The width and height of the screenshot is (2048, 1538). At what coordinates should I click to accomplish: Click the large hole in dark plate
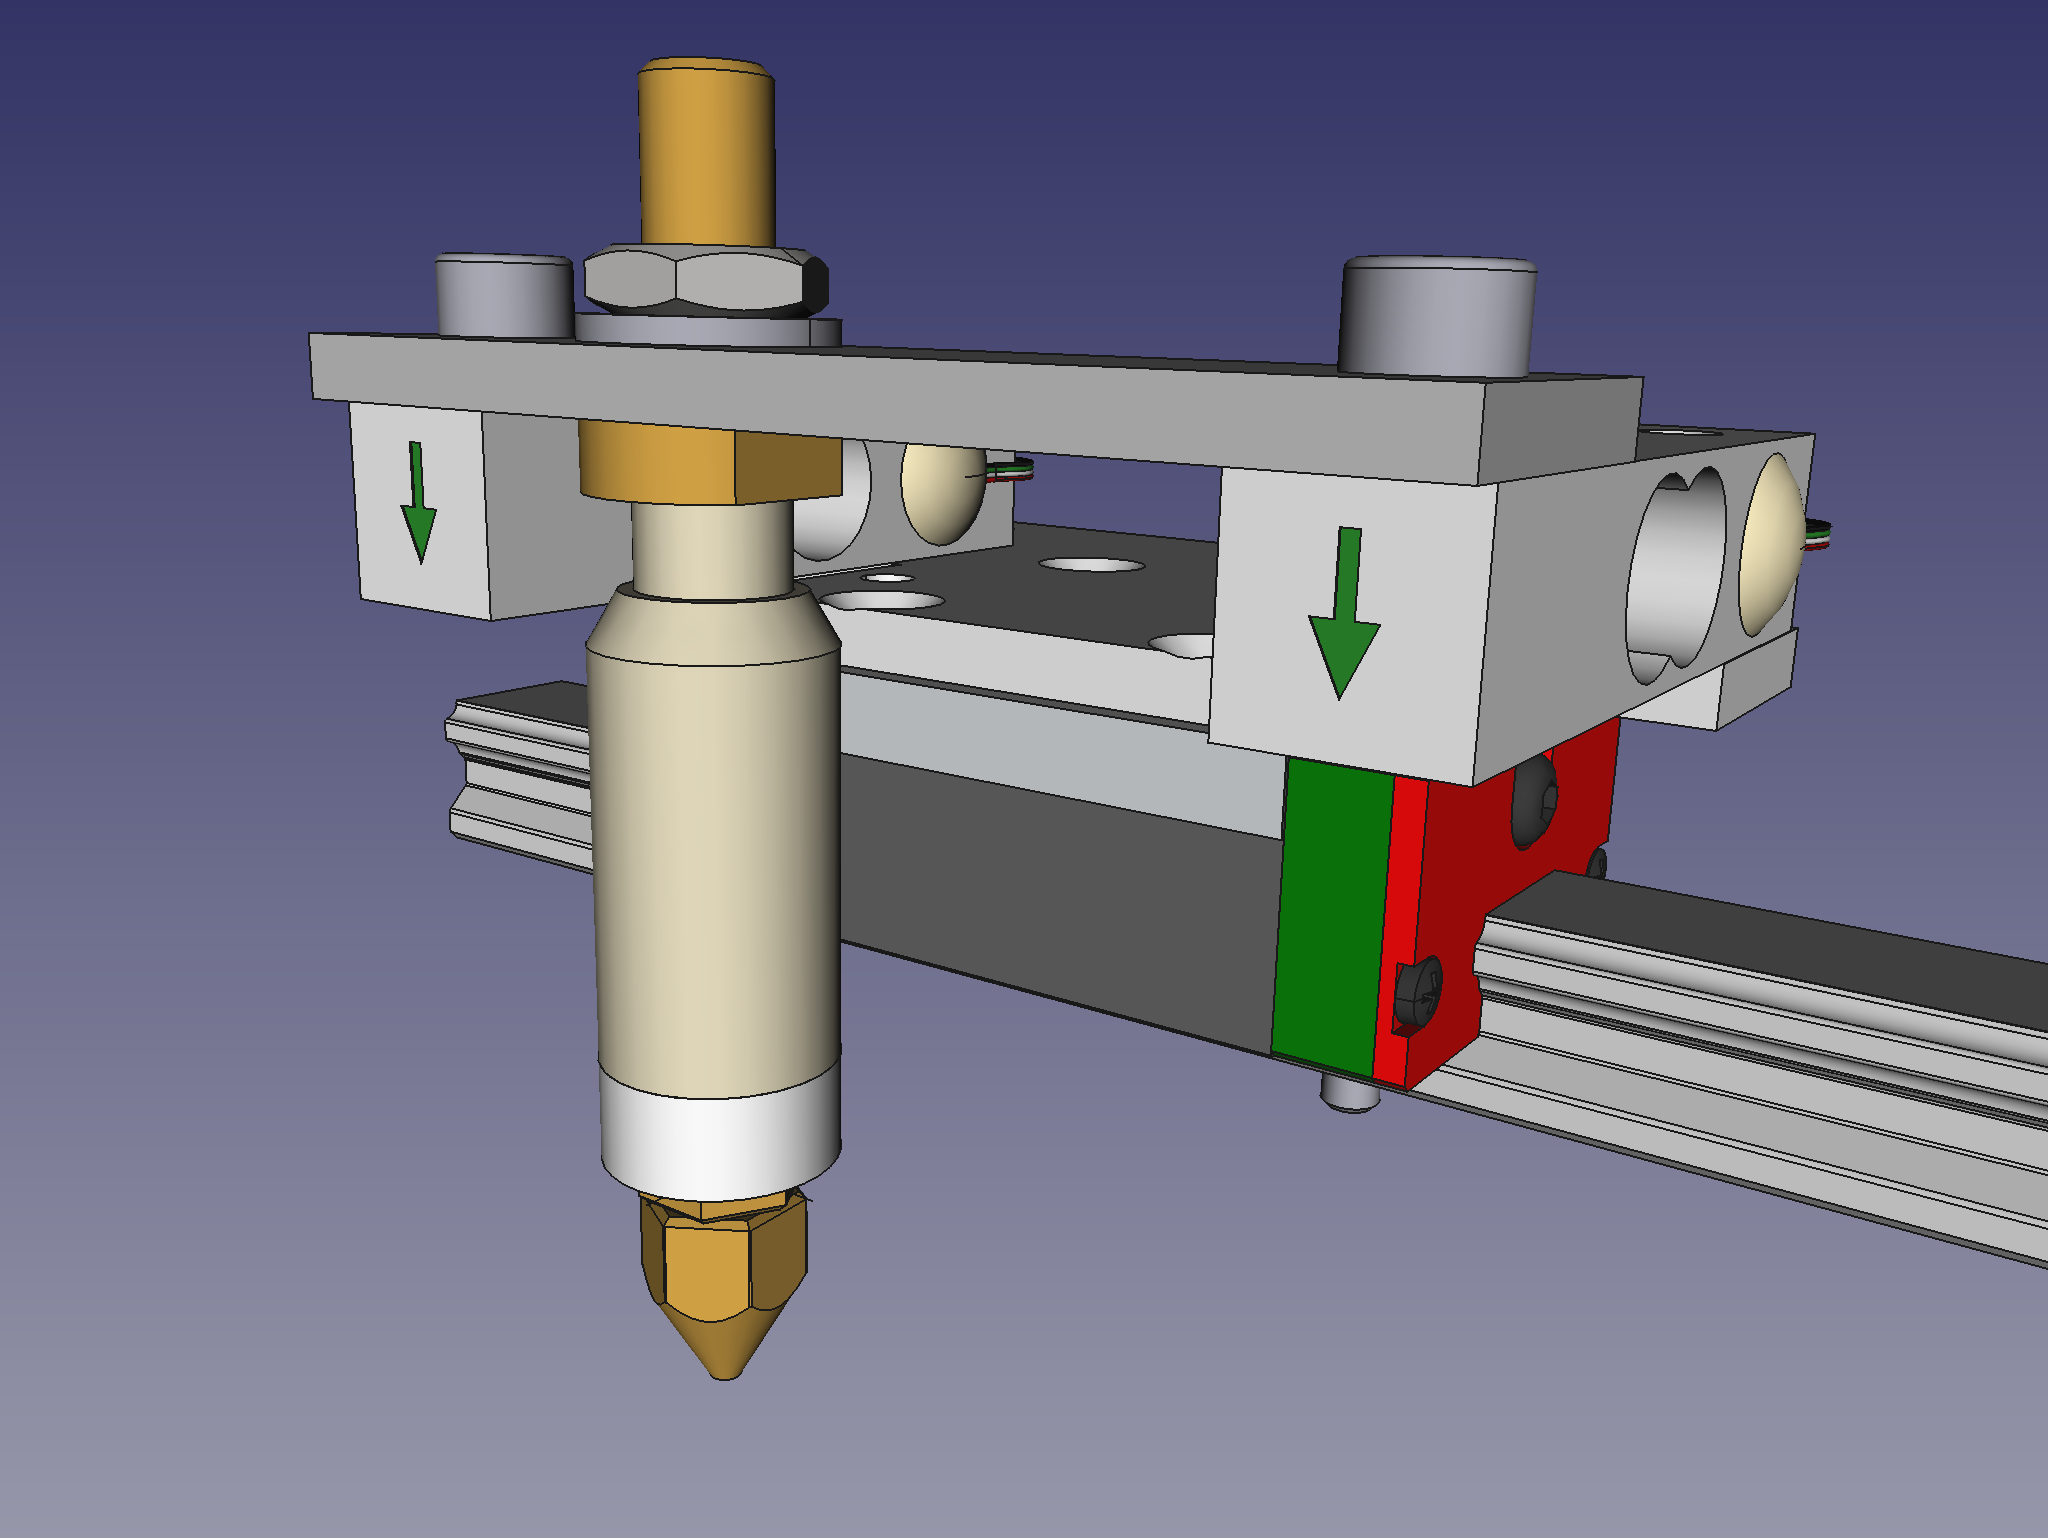1092,565
